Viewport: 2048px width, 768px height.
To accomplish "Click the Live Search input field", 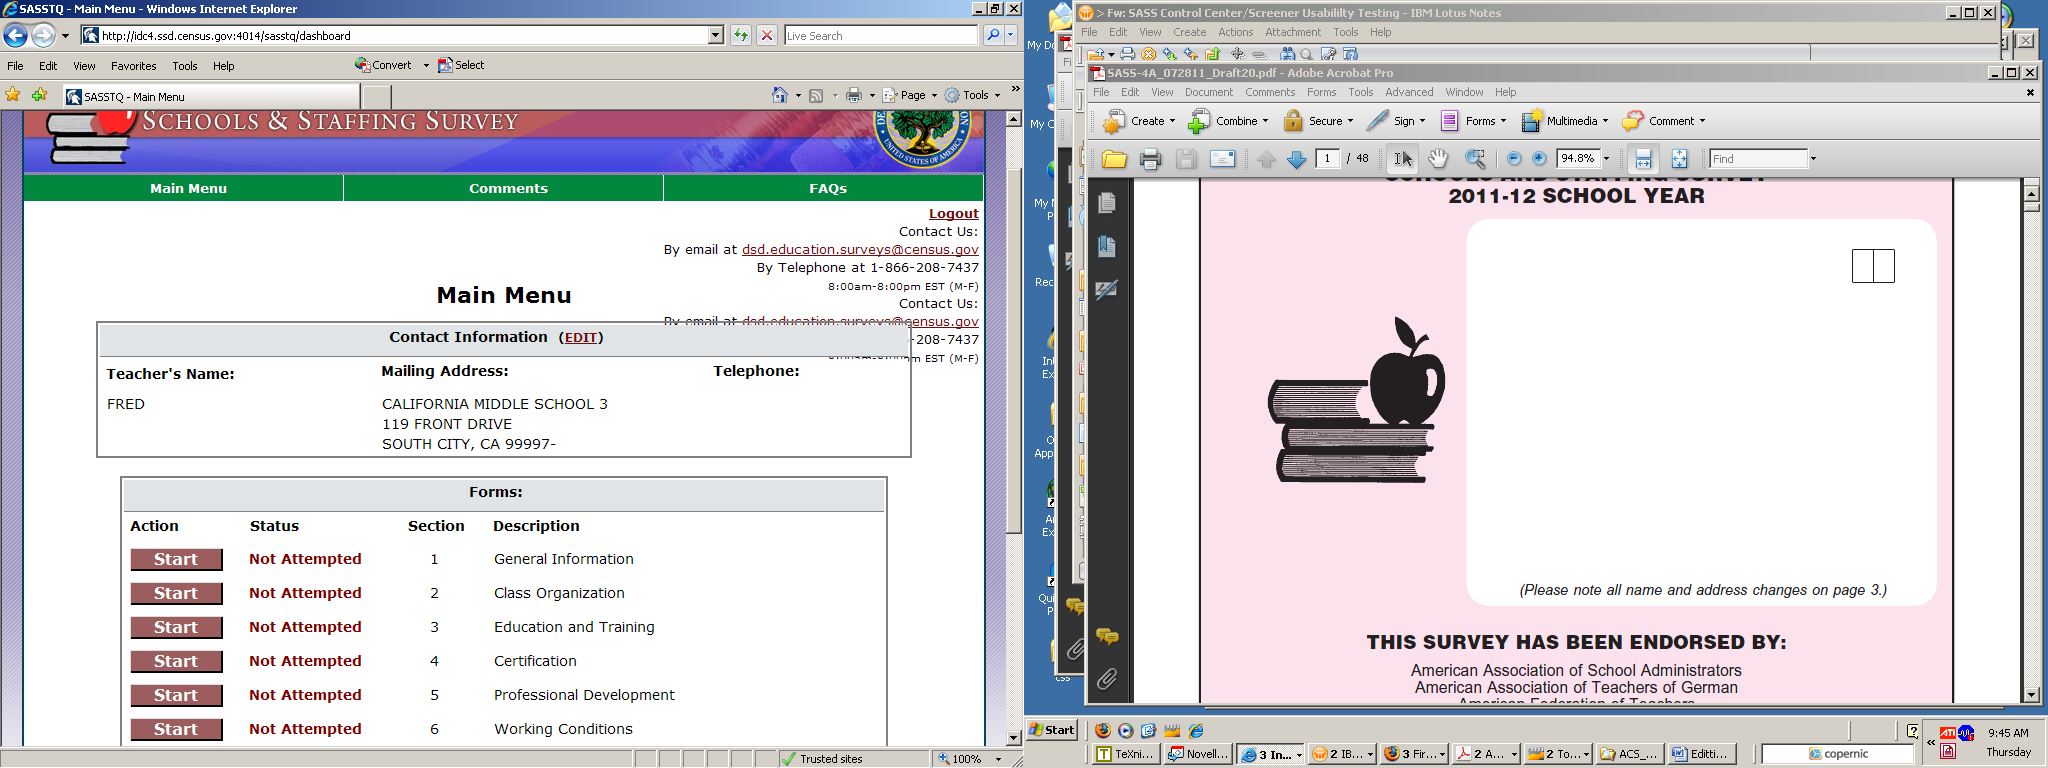I will 881,35.
